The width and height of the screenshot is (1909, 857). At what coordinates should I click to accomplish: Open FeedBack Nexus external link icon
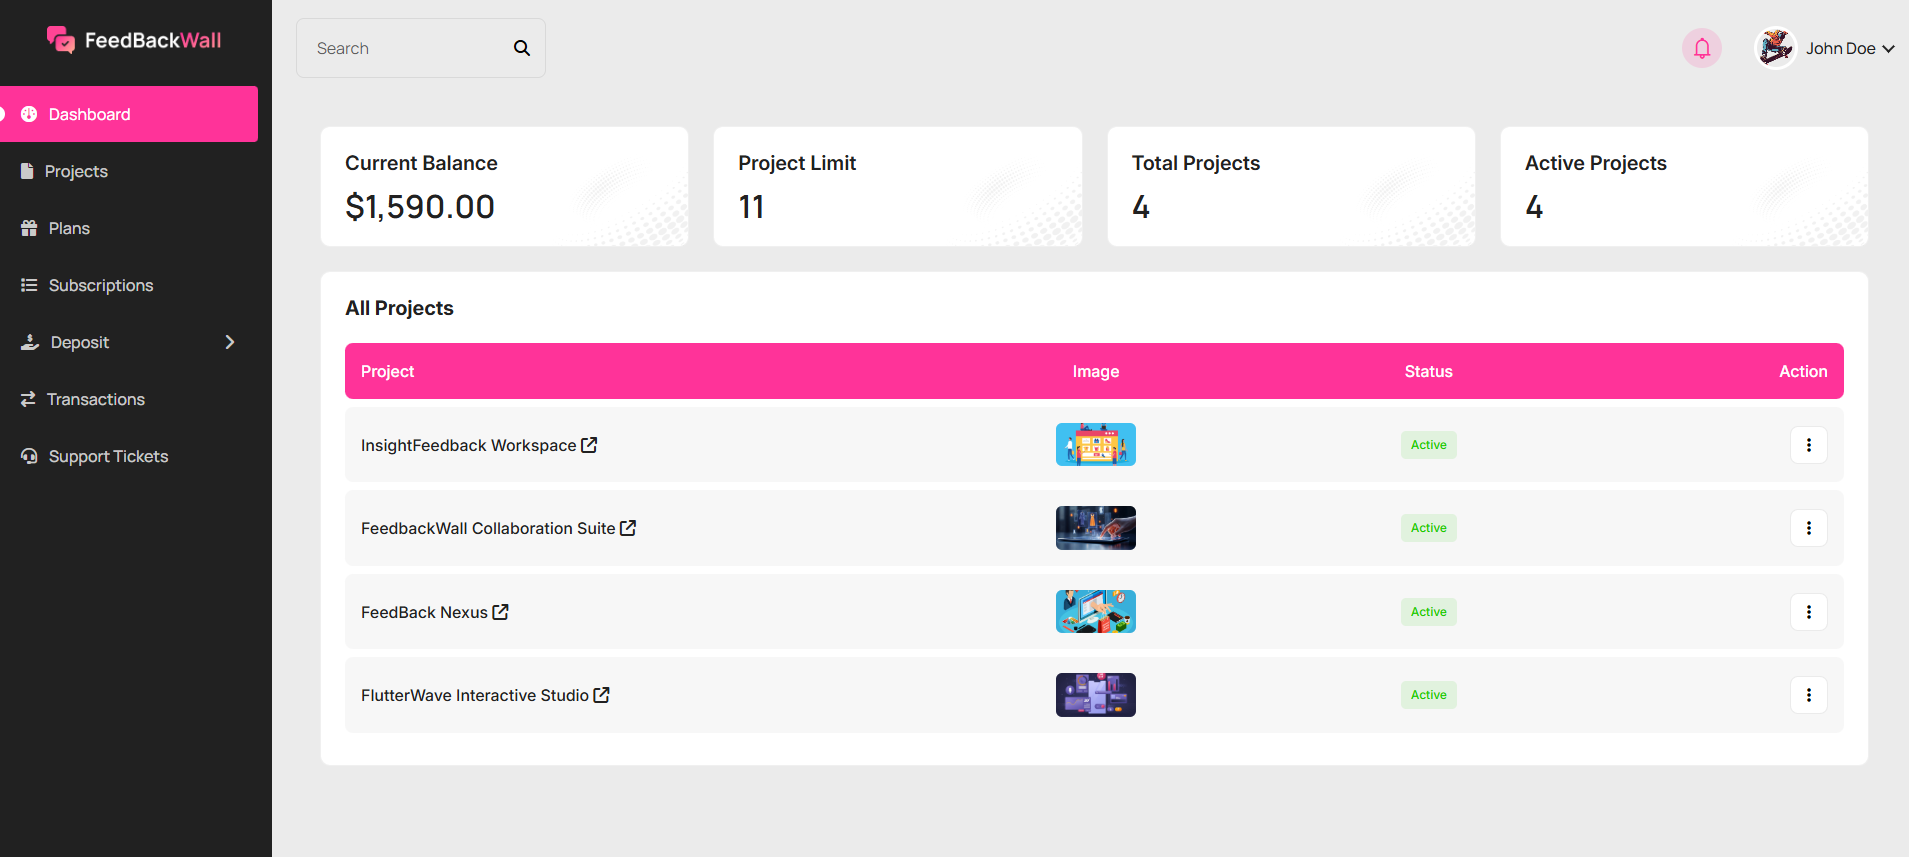(x=501, y=612)
